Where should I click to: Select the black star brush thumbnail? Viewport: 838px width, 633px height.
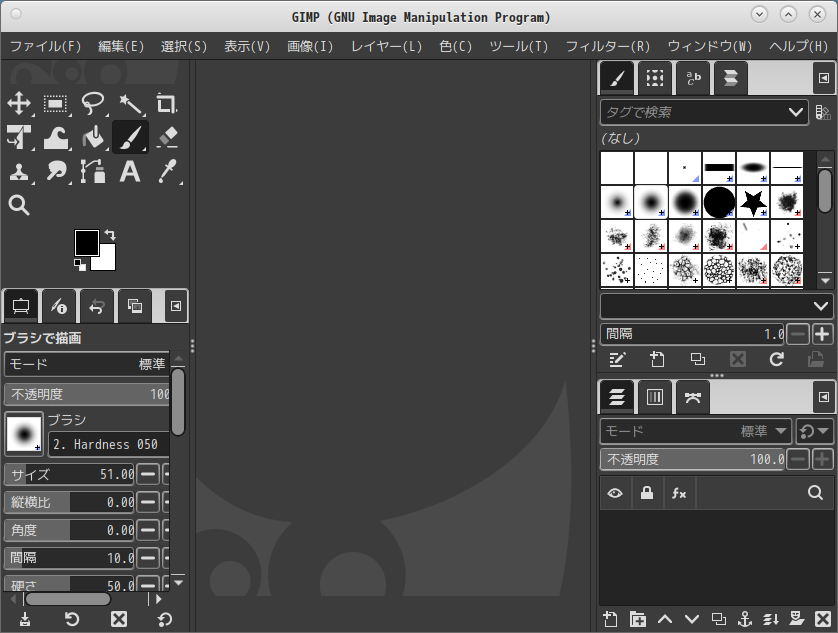(x=753, y=202)
